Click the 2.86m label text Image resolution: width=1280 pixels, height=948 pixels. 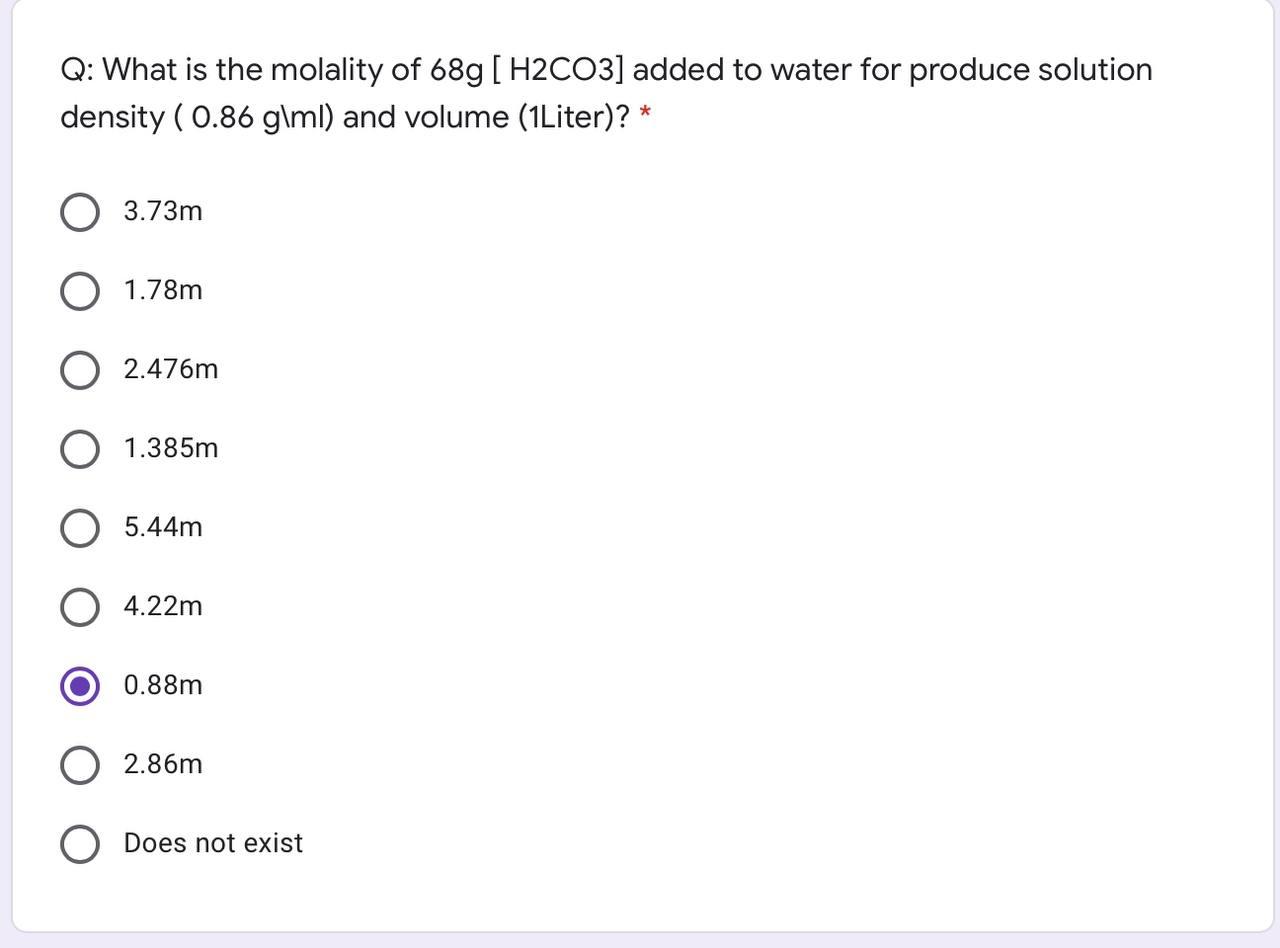[x=161, y=764]
